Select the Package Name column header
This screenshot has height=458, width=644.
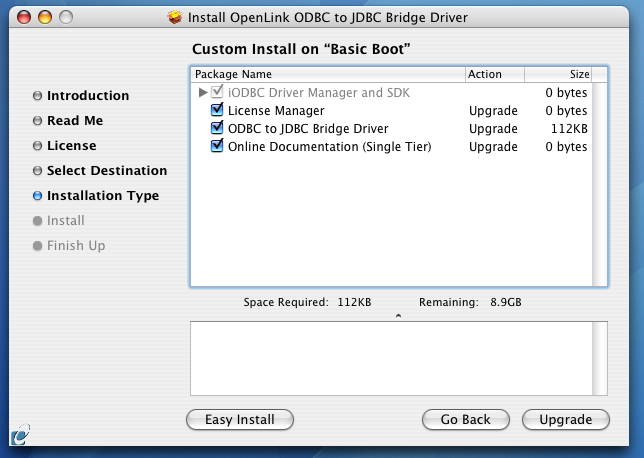tap(328, 74)
